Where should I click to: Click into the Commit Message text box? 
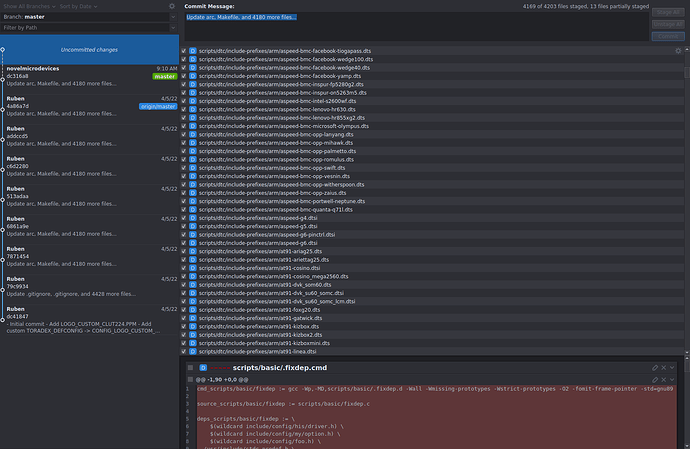[416, 27]
